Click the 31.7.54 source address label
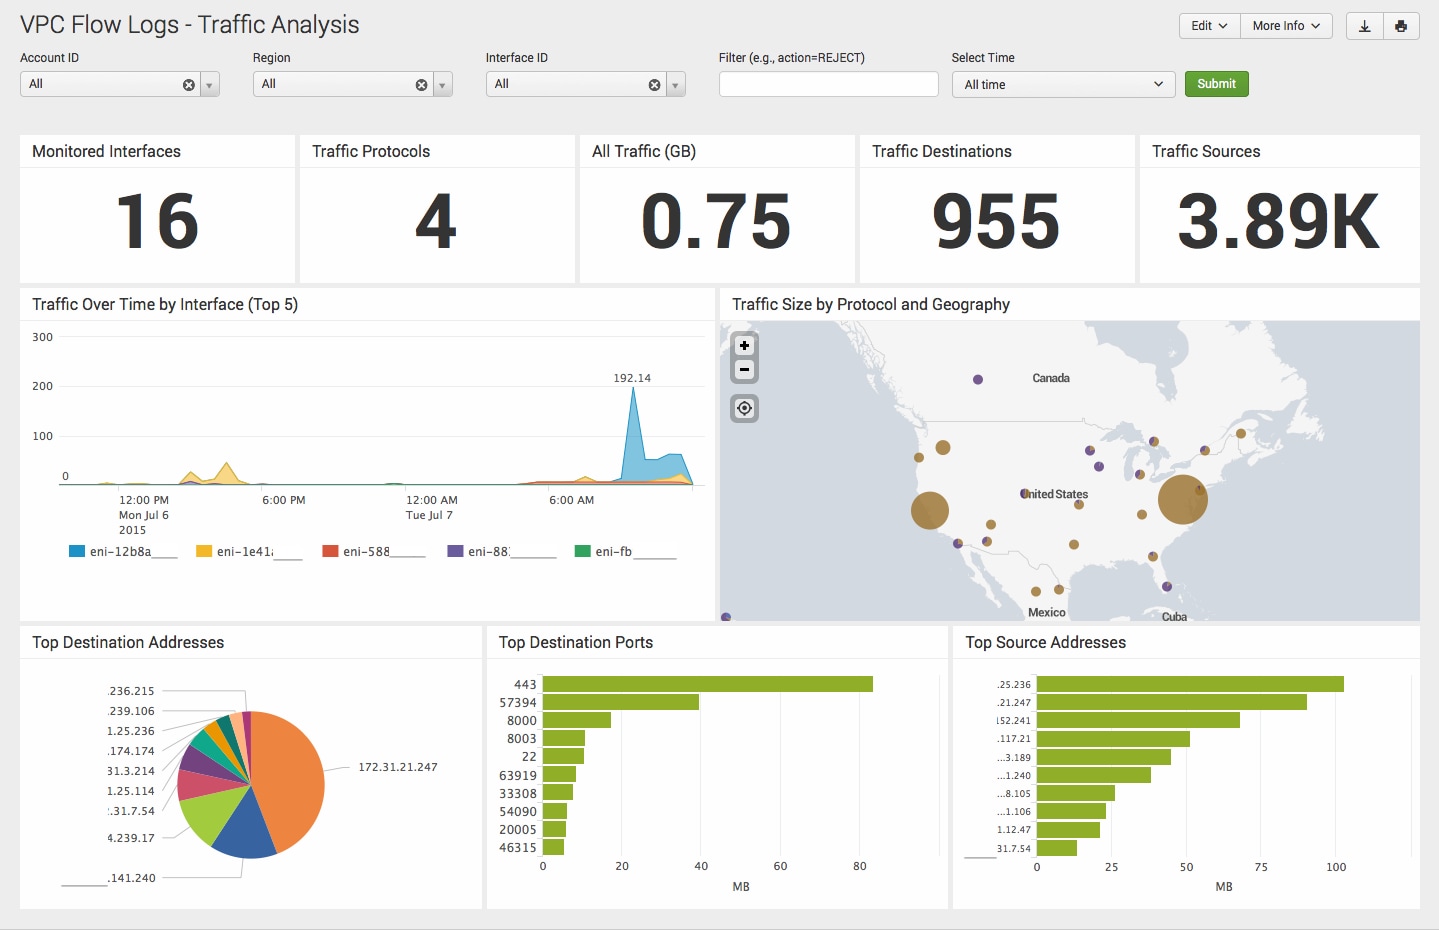 (1014, 849)
